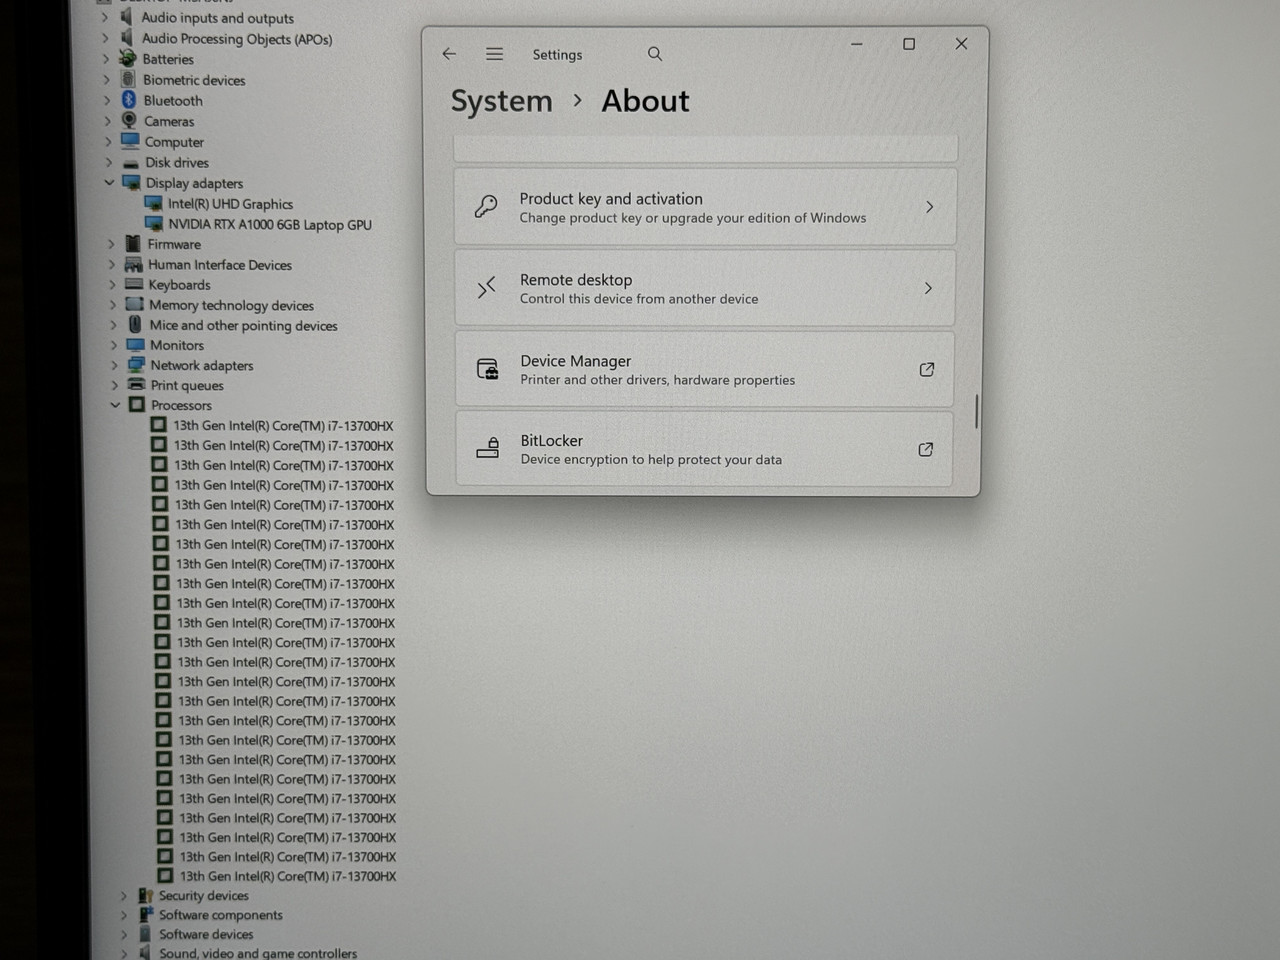Click the chevron on Remote desktop row
The width and height of the screenshot is (1280, 960).
[x=928, y=288]
